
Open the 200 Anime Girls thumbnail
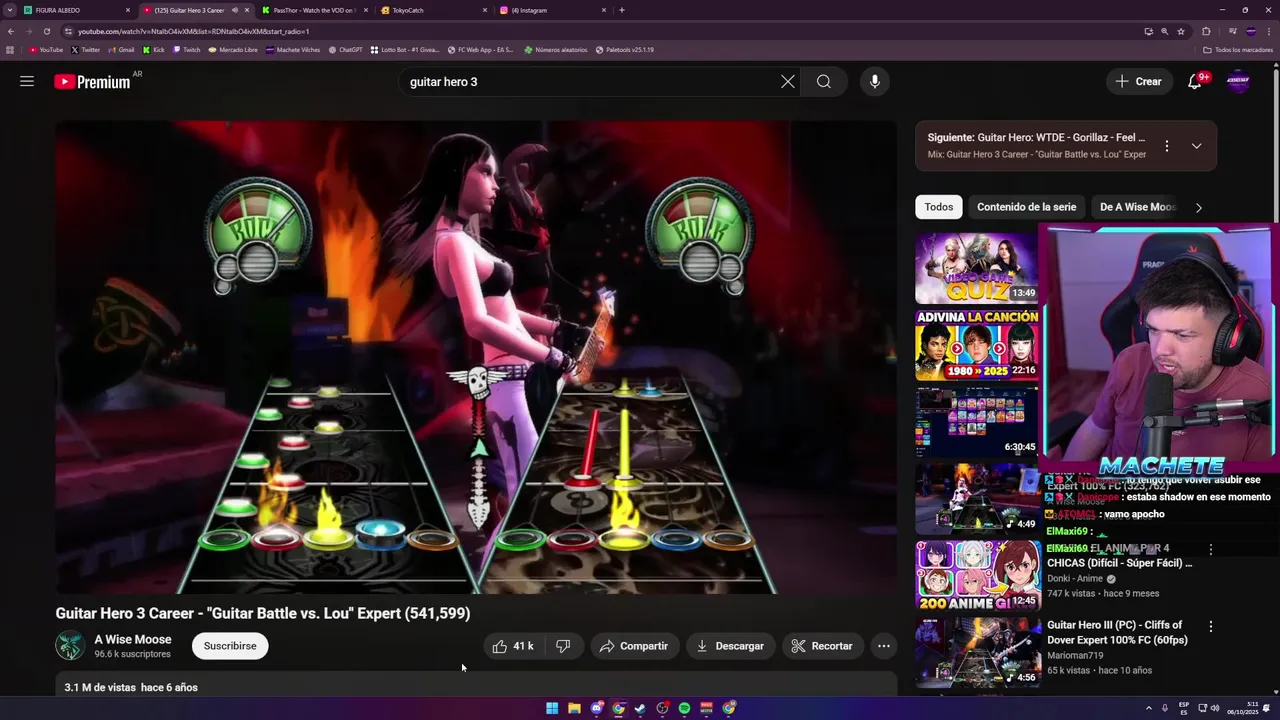click(977, 576)
